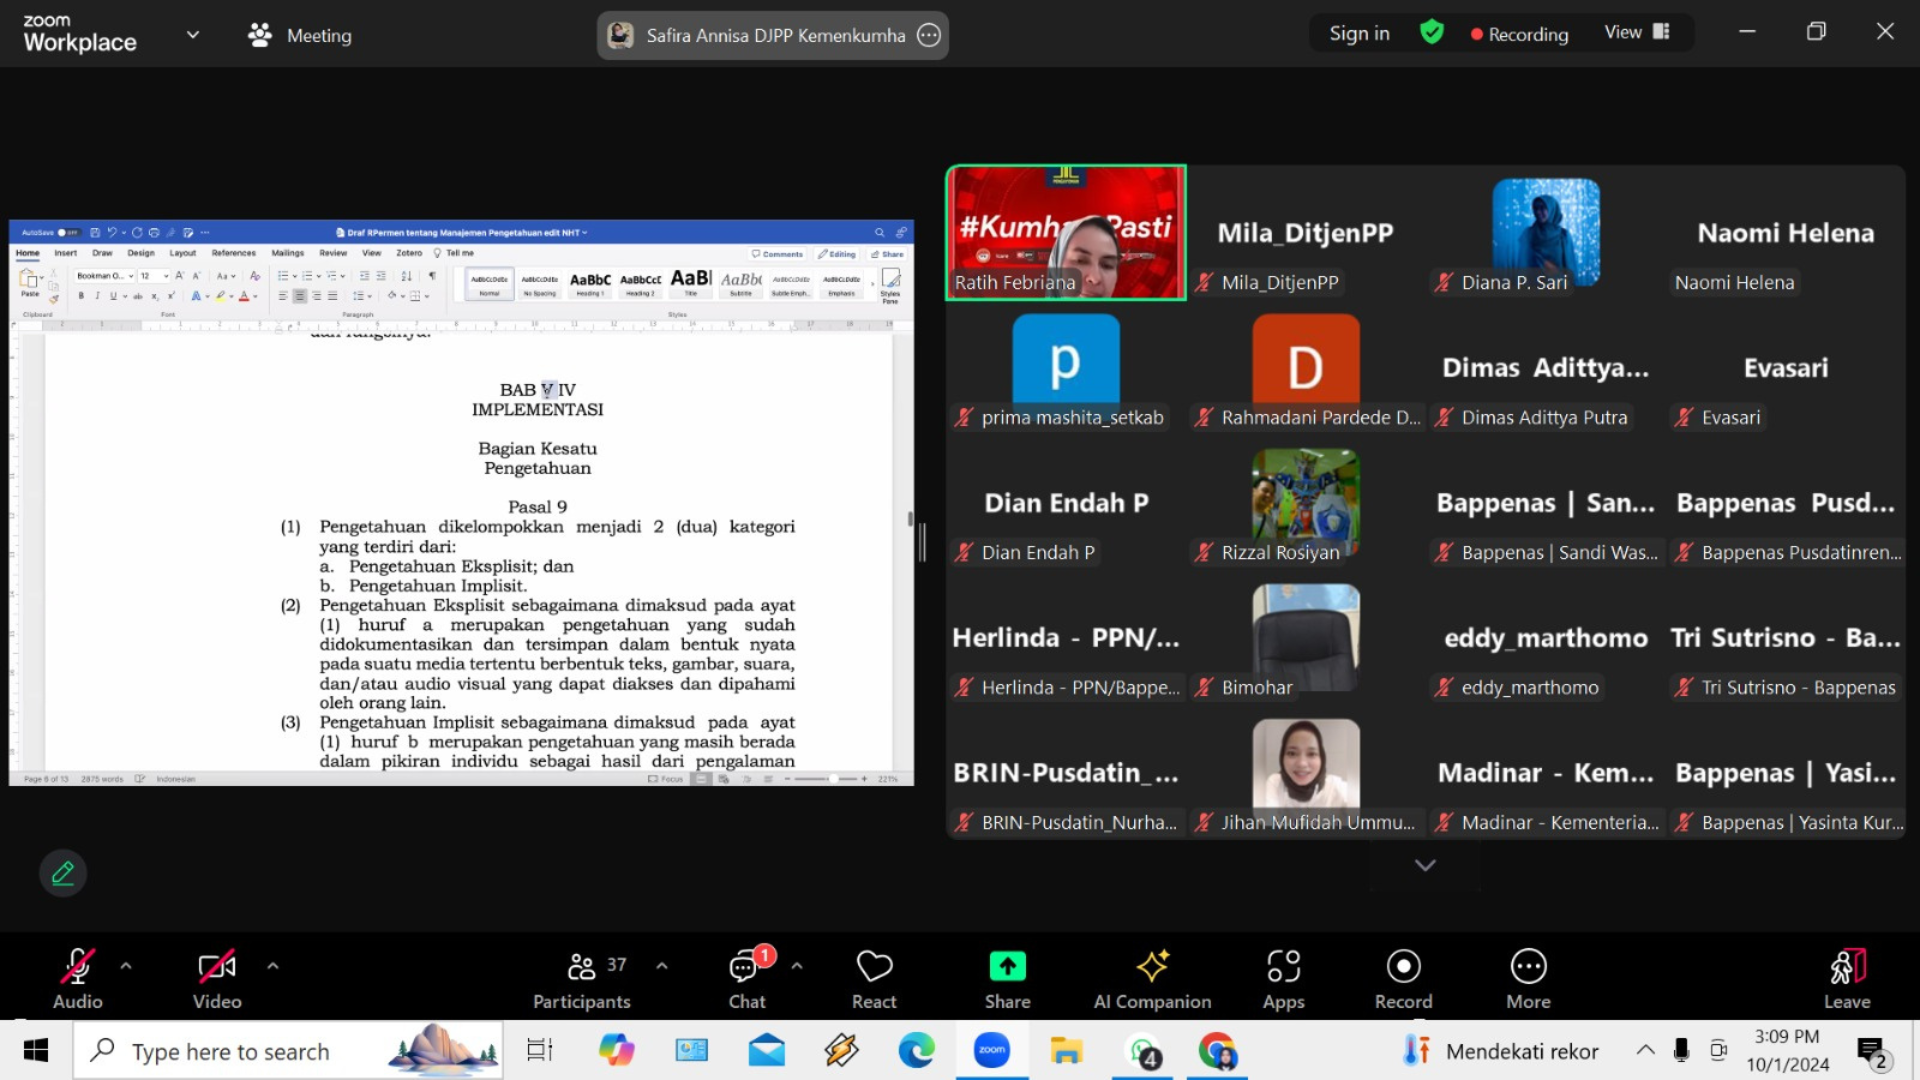This screenshot has height=1080, width=1920.
Task: Open audio options arrow next to Audio
Action: (x=126, y=966)
